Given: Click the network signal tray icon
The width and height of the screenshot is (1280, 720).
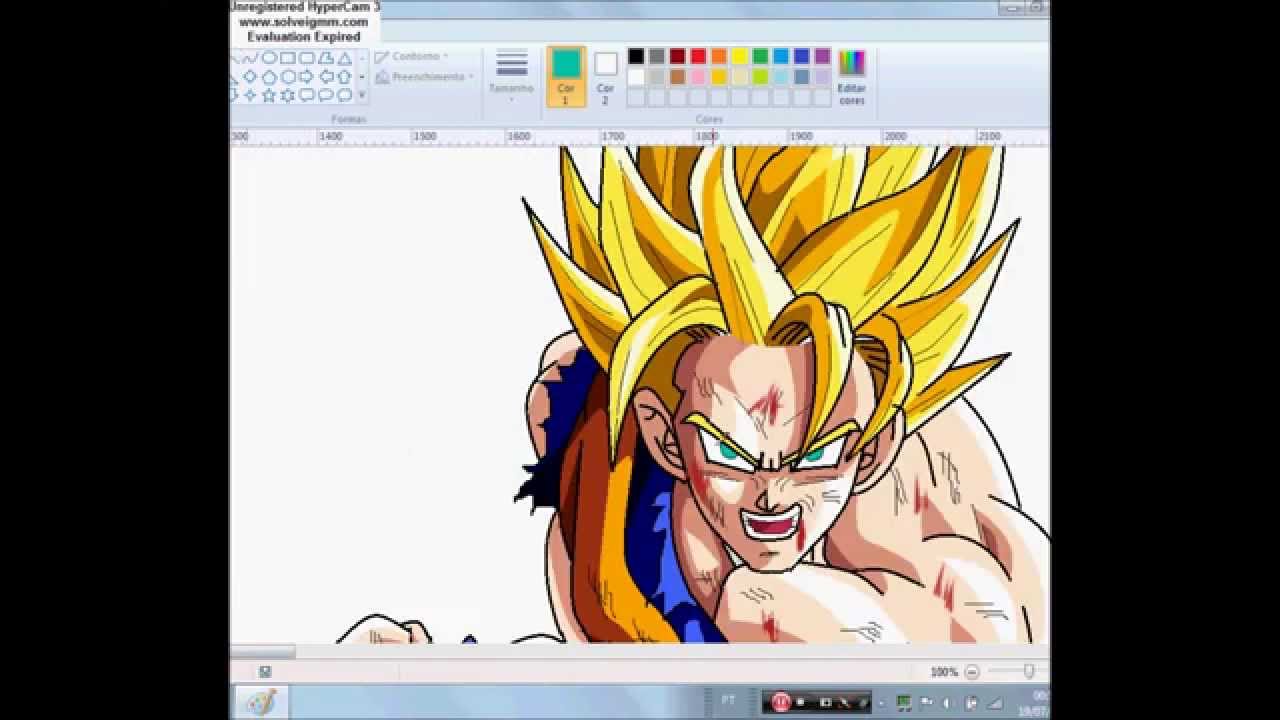Looking at the screenshot, I should (995, 702).
